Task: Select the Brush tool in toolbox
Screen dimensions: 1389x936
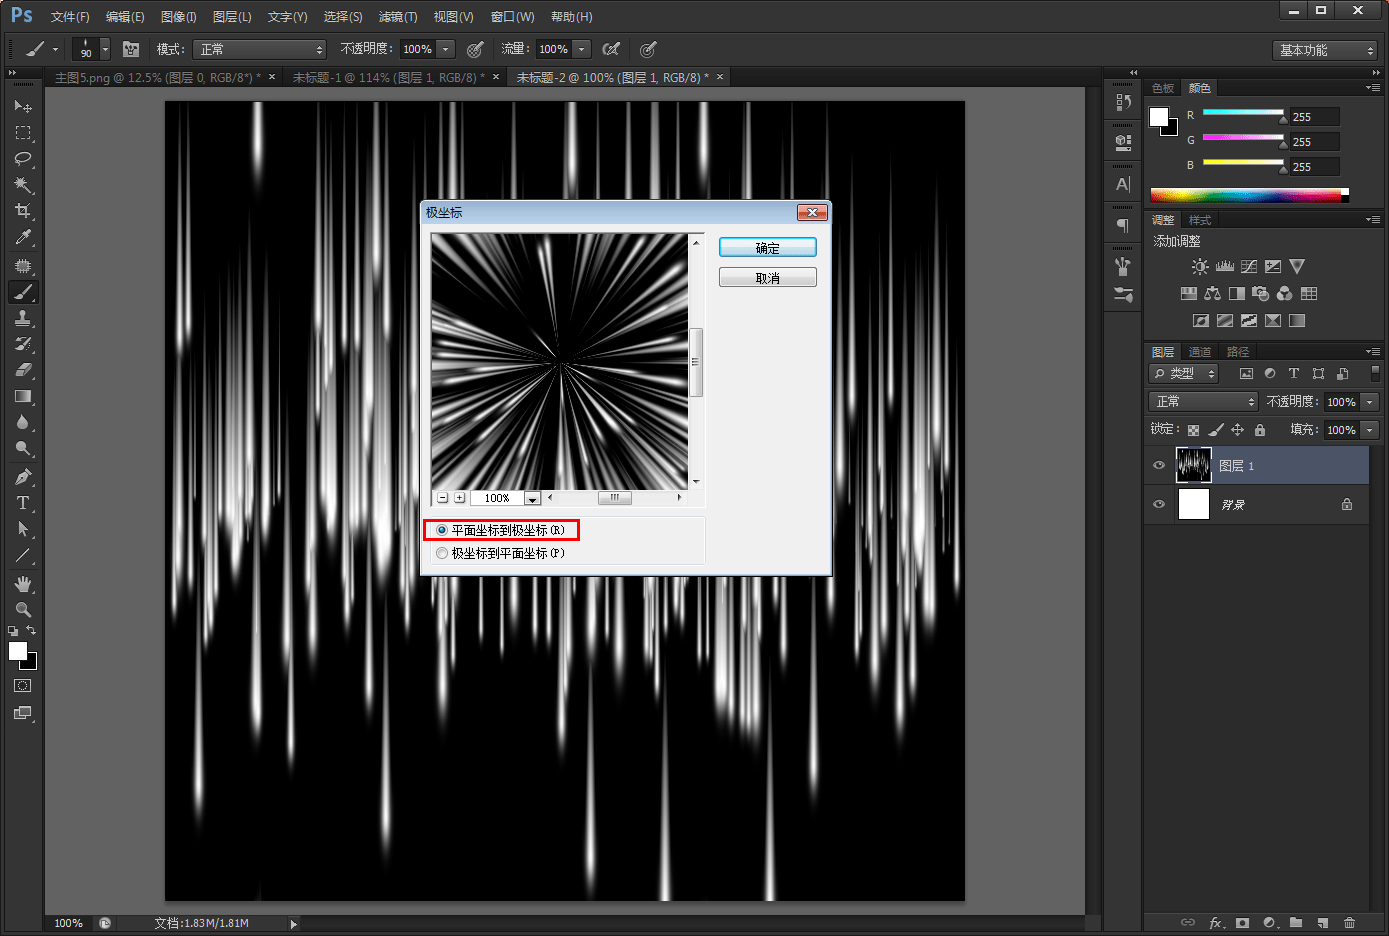Action: click(x=22, y=292)
